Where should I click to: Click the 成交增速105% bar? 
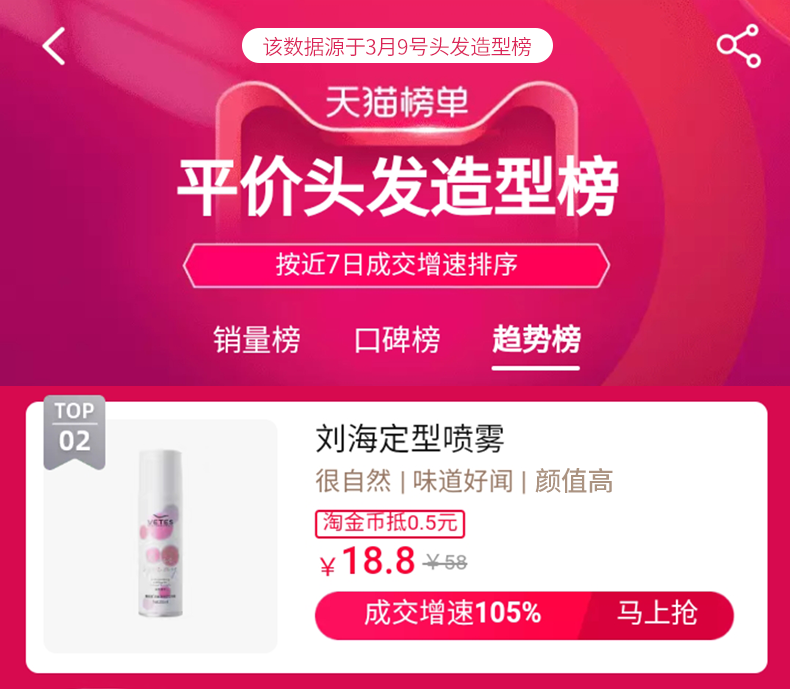pos(452,614)
